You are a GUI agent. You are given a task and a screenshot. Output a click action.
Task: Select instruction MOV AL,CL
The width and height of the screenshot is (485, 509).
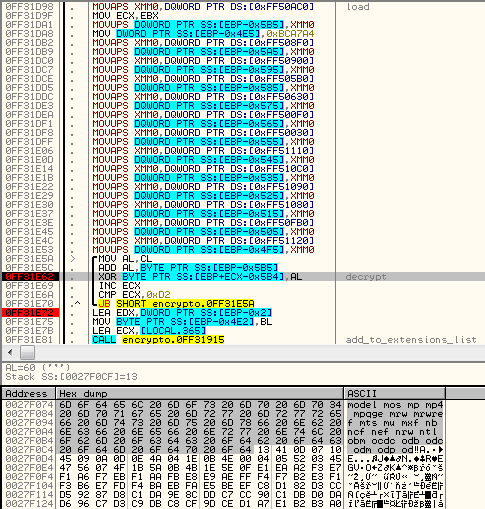(x=125, y=259)
